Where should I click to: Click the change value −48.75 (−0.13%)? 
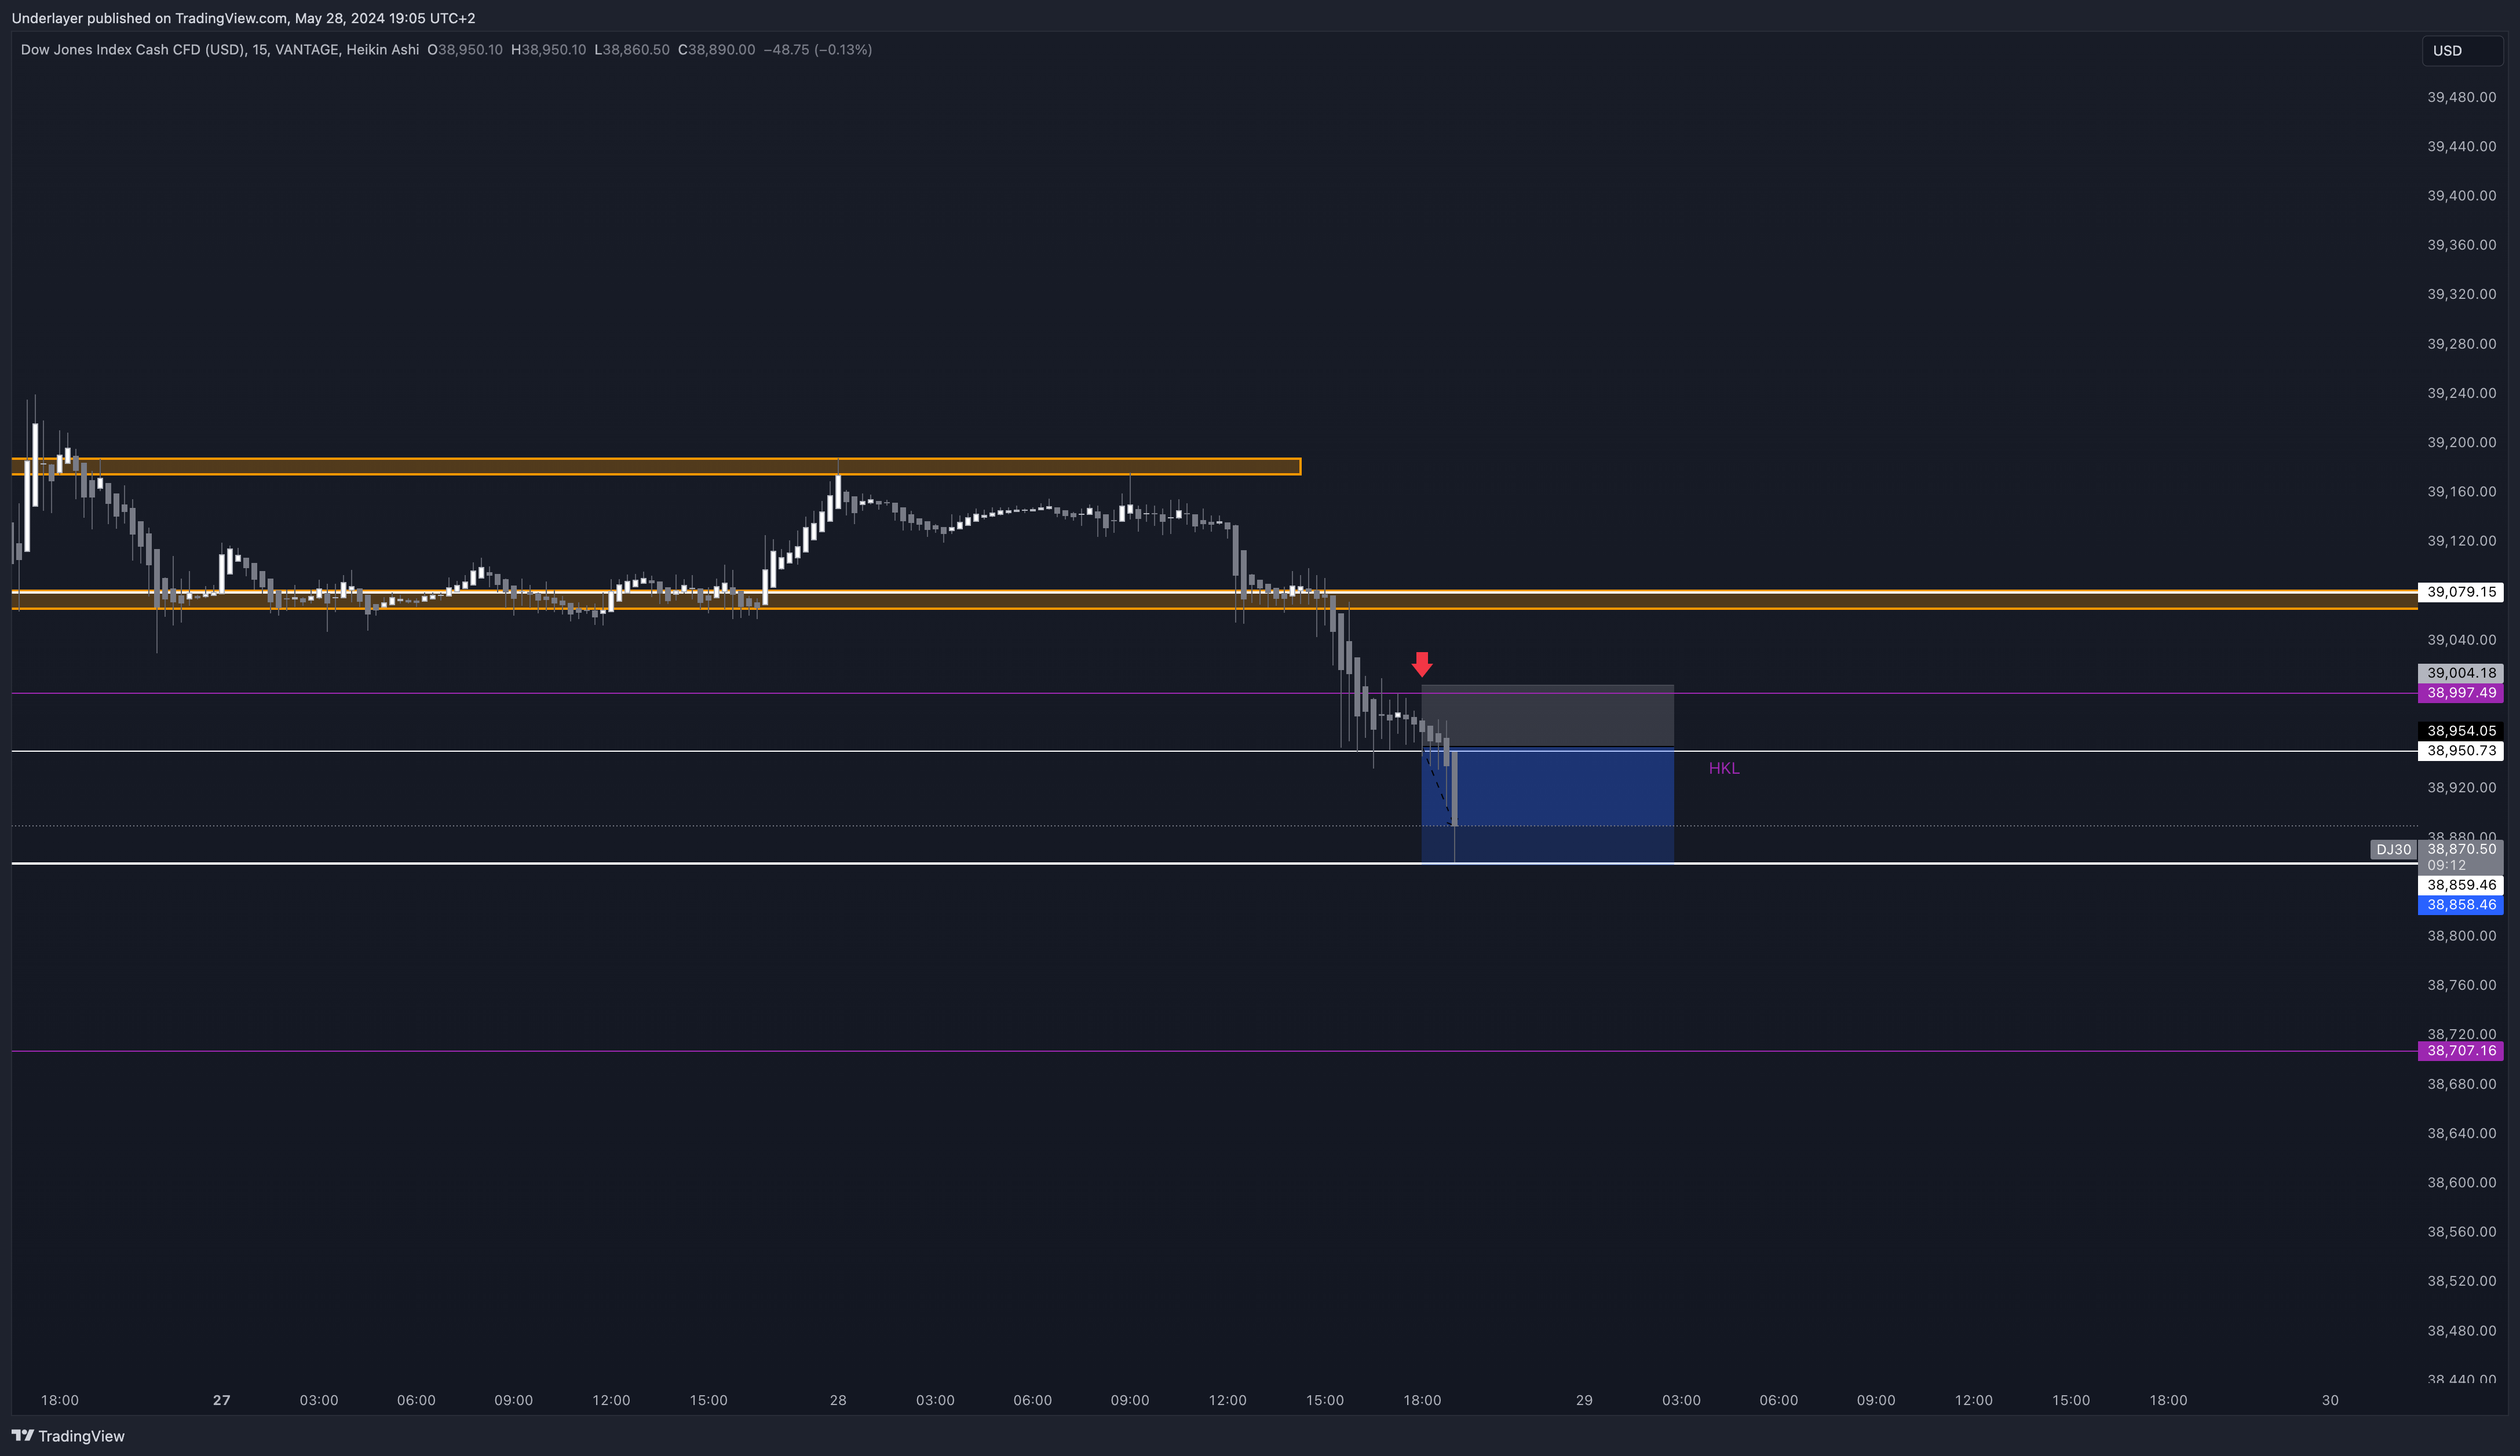817,49
